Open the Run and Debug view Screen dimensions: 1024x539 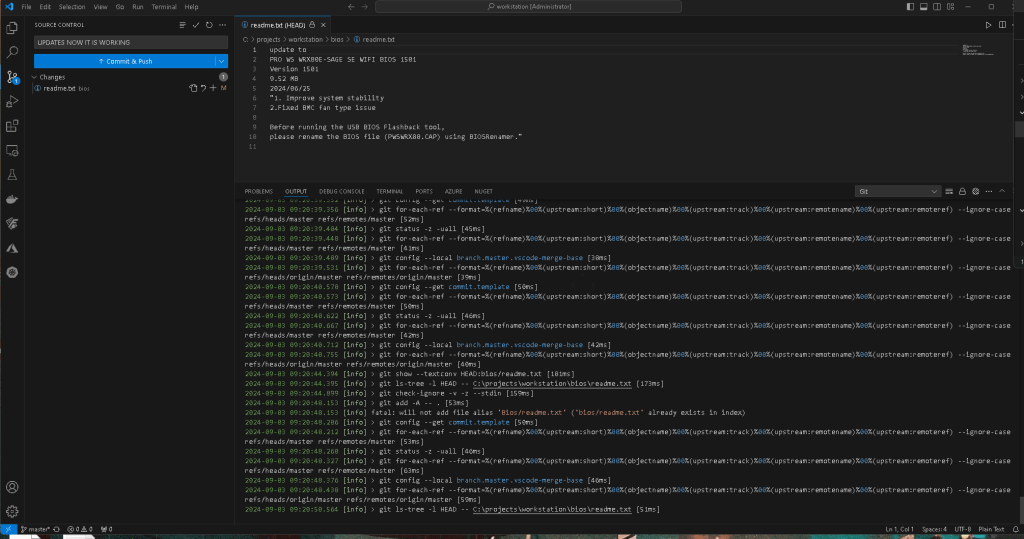click(12, 101)
